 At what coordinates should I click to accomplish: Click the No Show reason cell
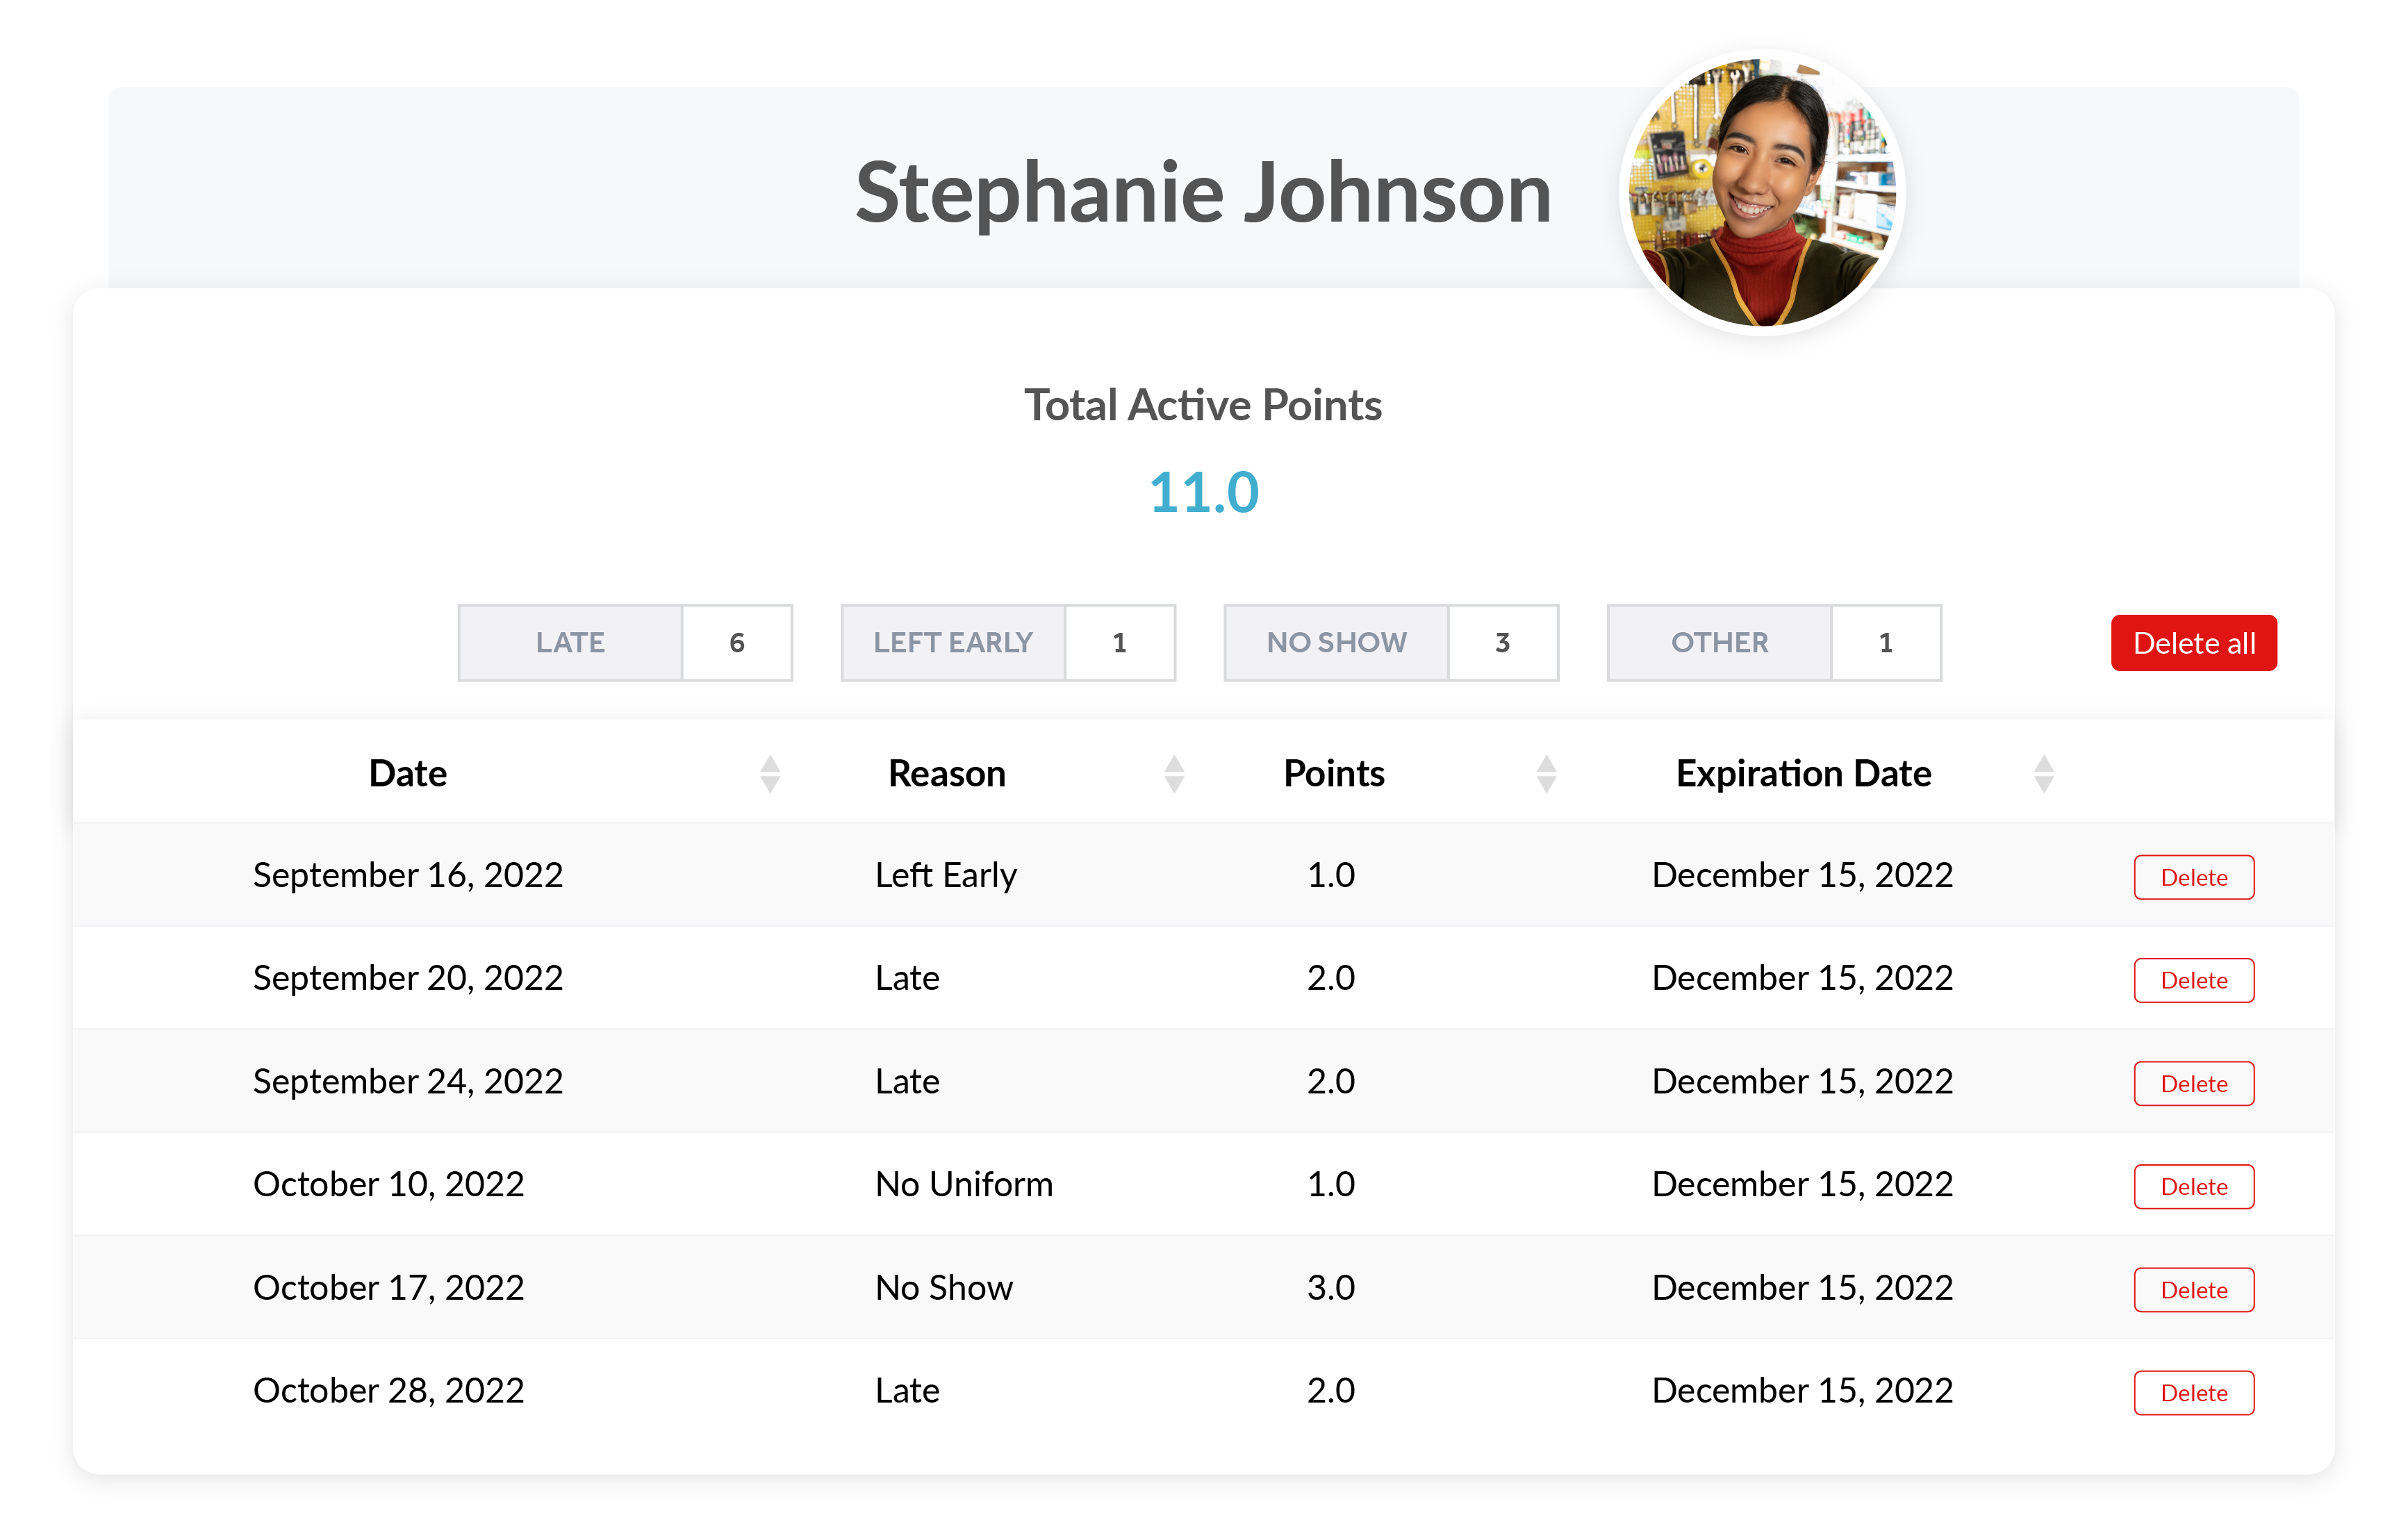pos(944,1288)
